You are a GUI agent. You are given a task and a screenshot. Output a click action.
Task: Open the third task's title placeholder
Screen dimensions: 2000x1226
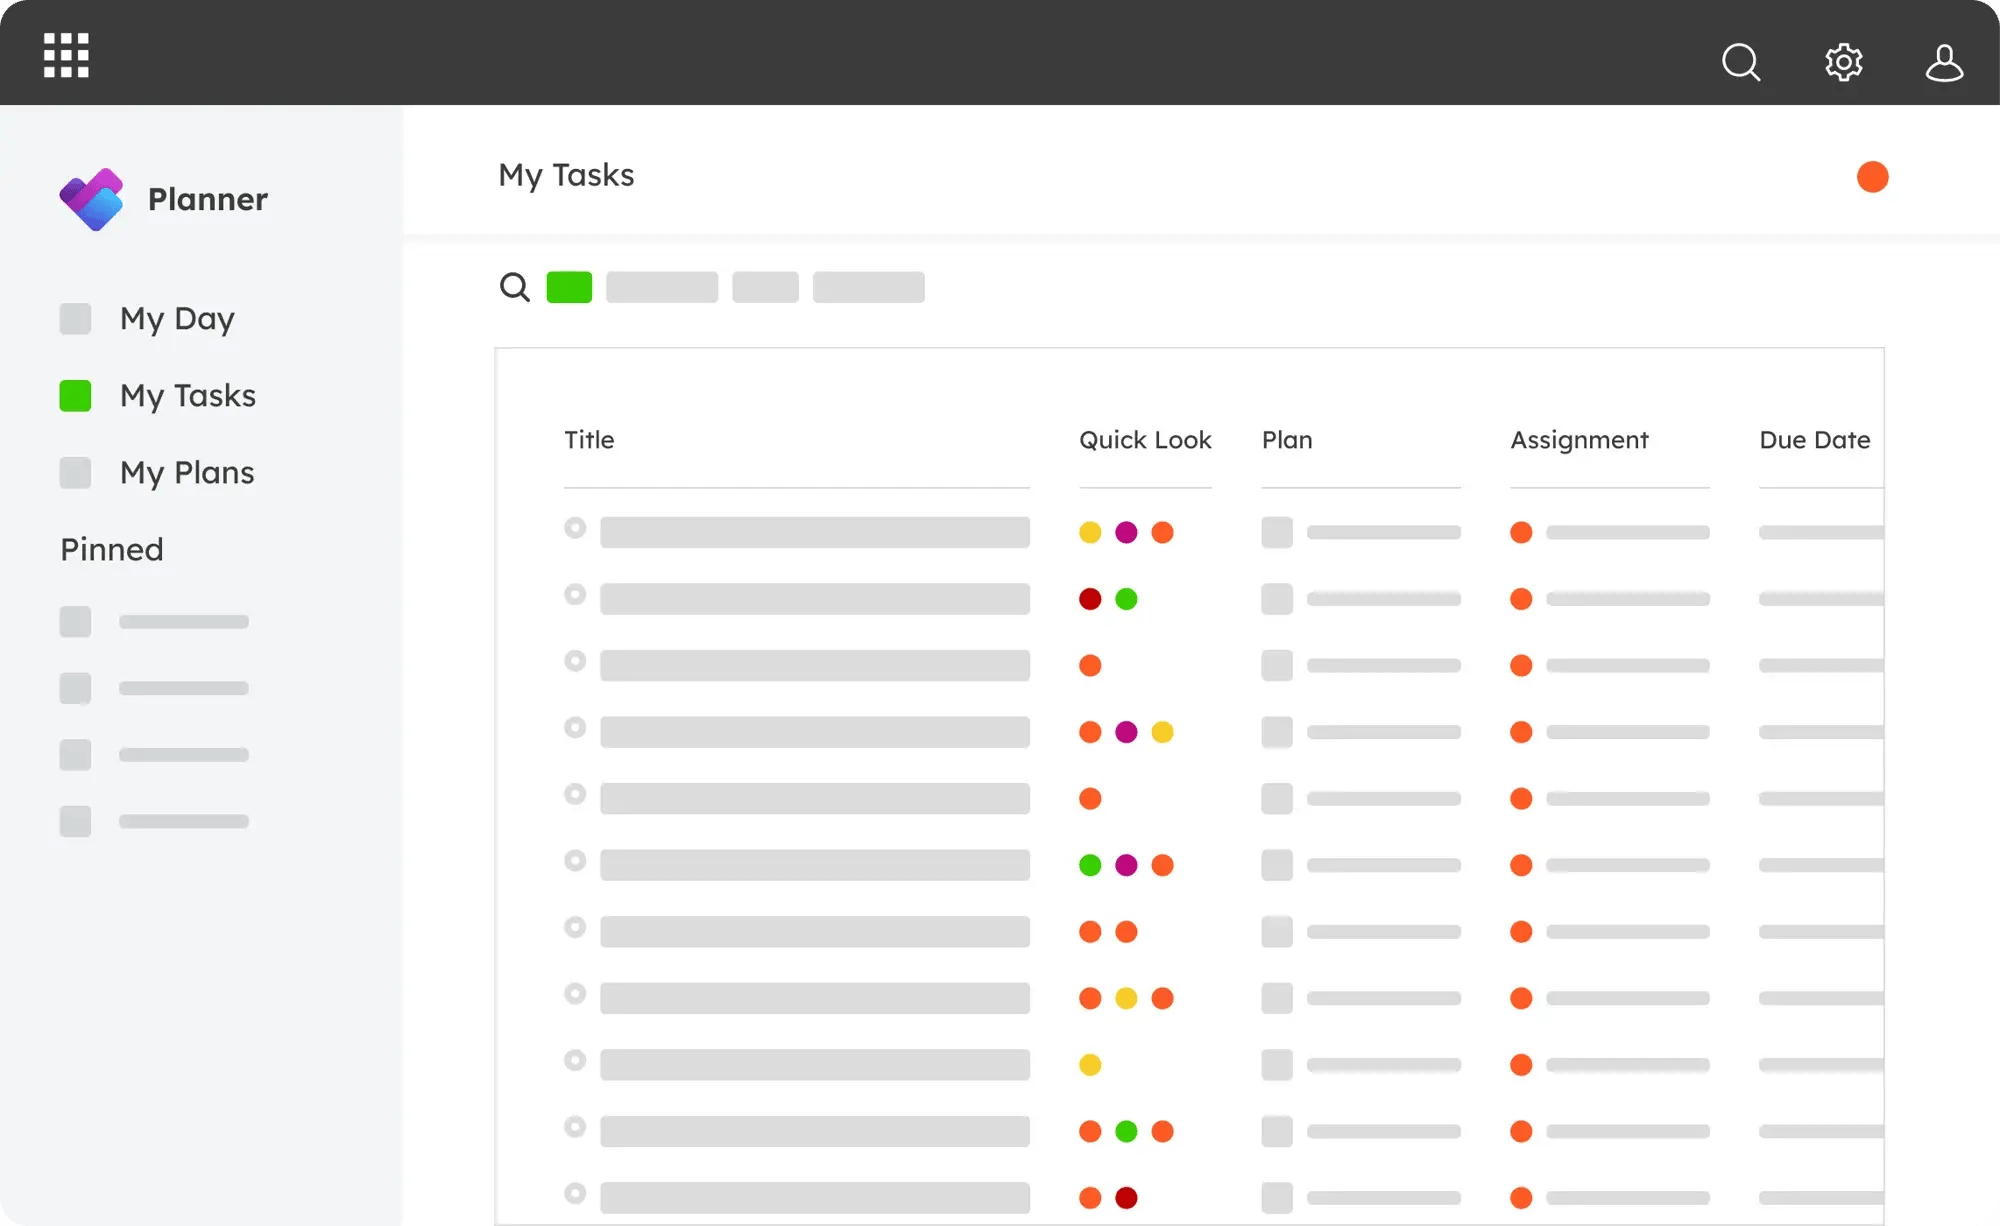tap(815, 665)
